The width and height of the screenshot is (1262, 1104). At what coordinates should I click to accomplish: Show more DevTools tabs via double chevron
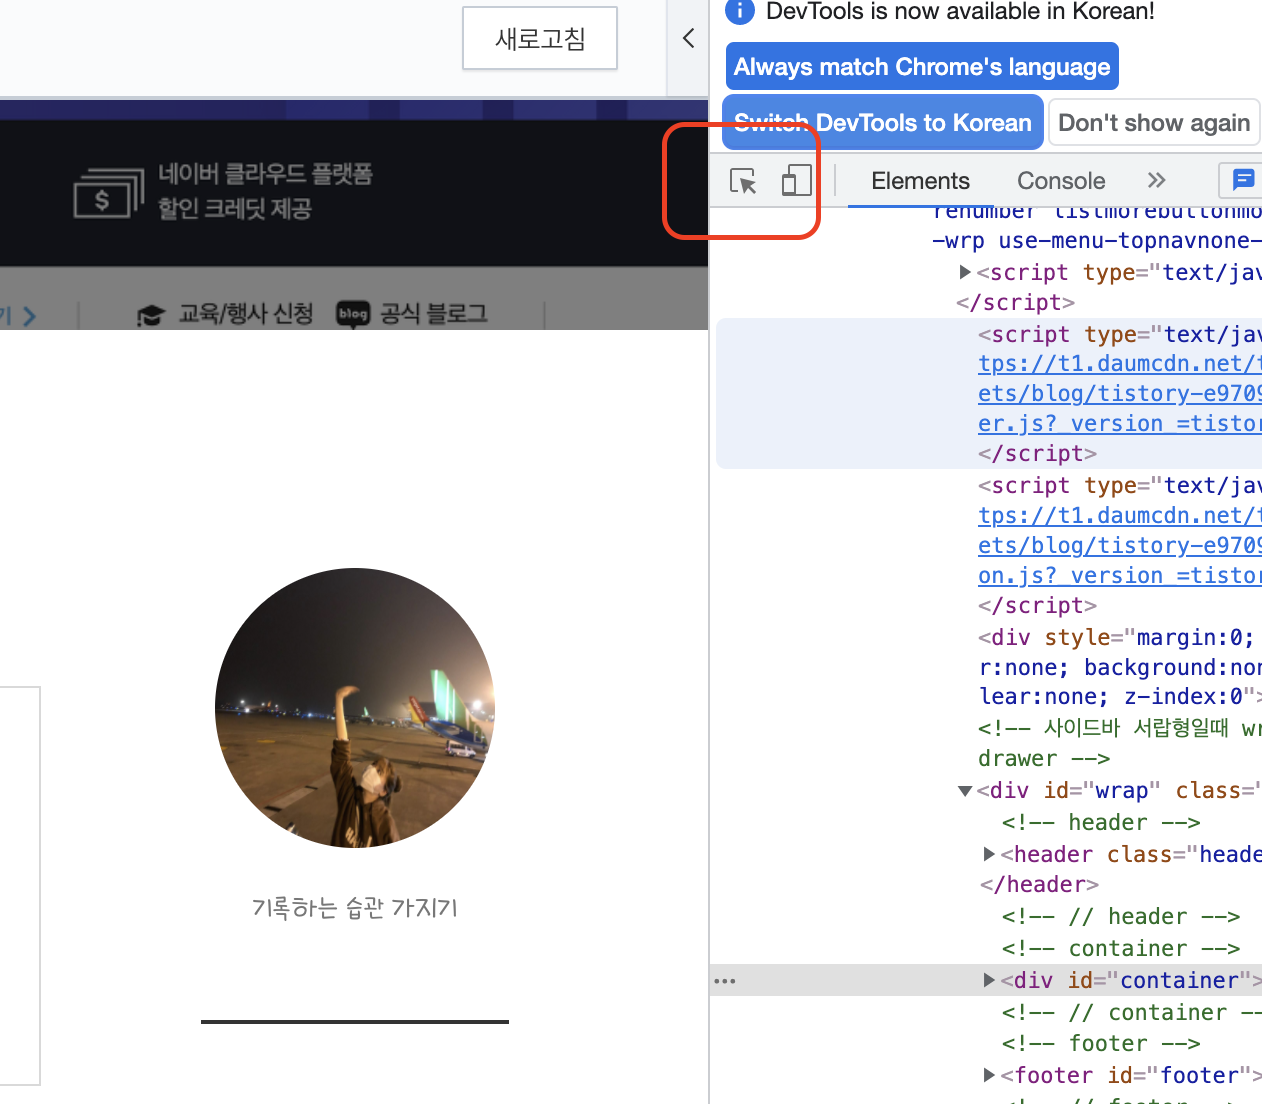1157,180
